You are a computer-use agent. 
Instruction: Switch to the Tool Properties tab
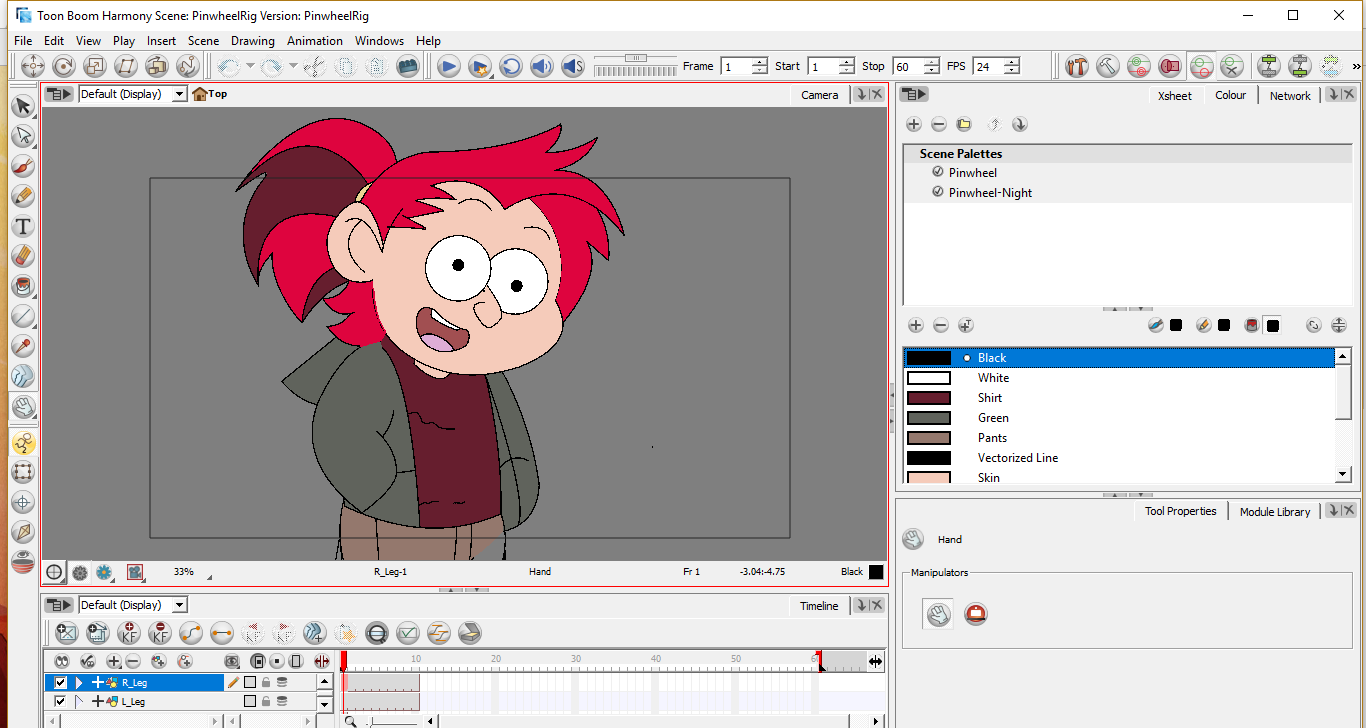pyautogui.click(x=1181, y=511)
